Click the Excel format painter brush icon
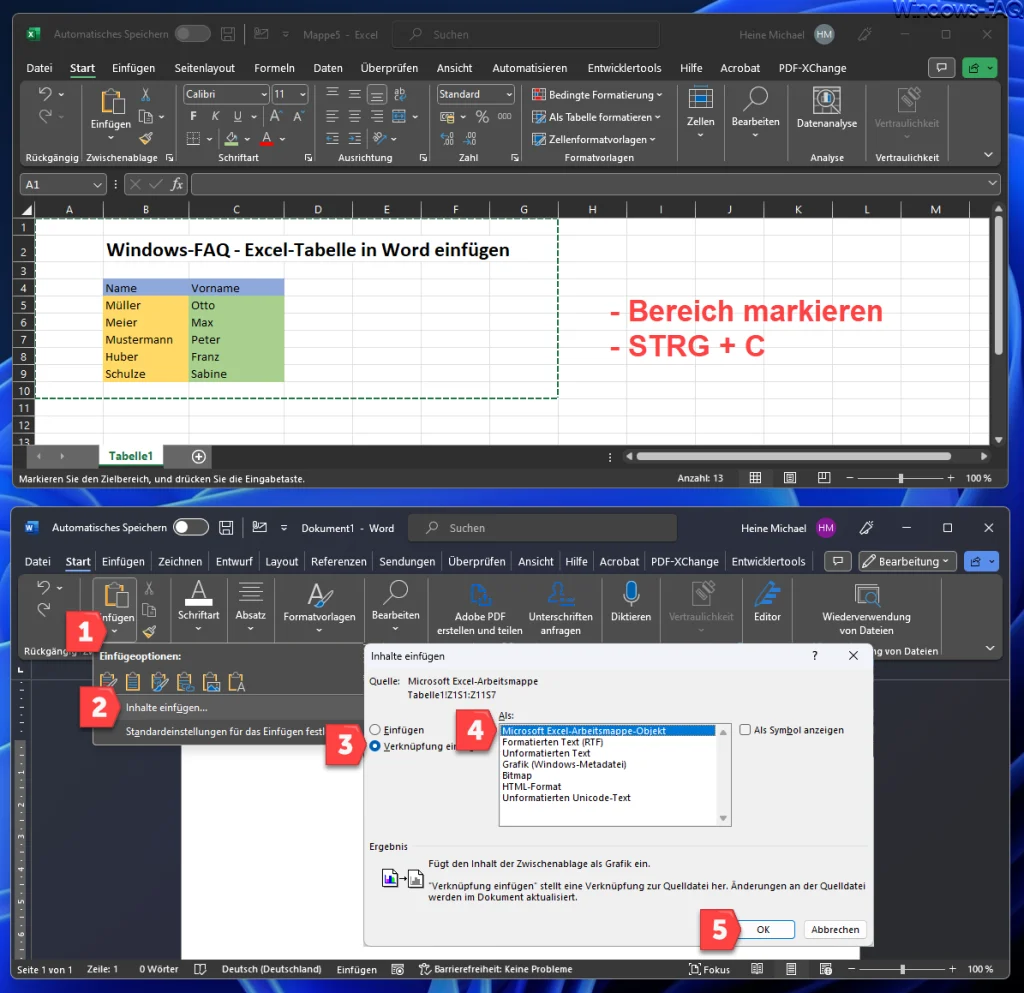The width and height of the screenshot is (1024, 993). 146,138
